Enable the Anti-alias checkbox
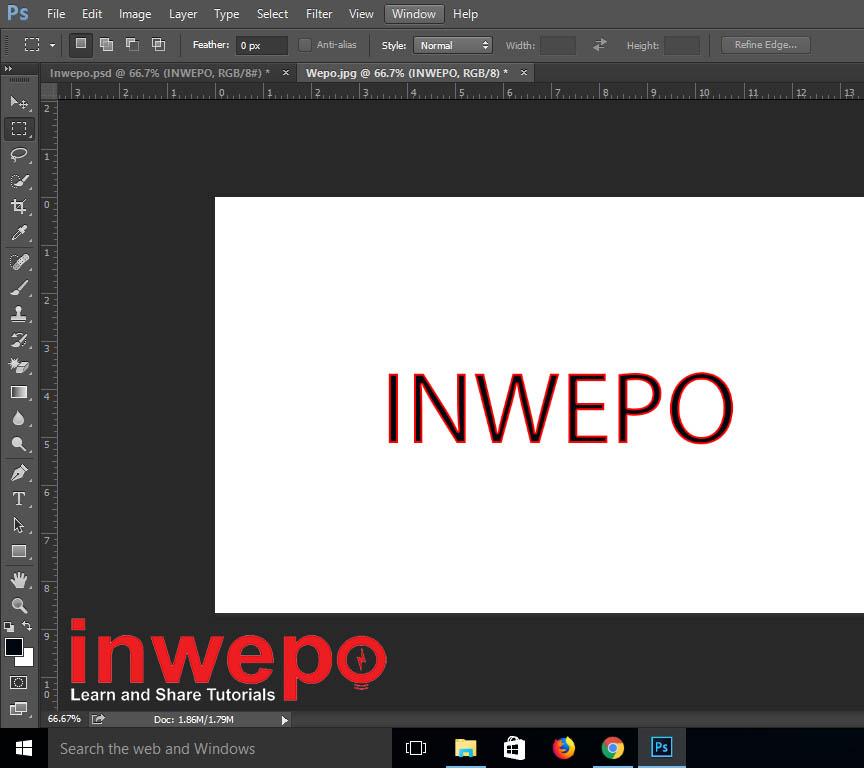Screen dimensions: 864x768 click(x=305, y=45)
